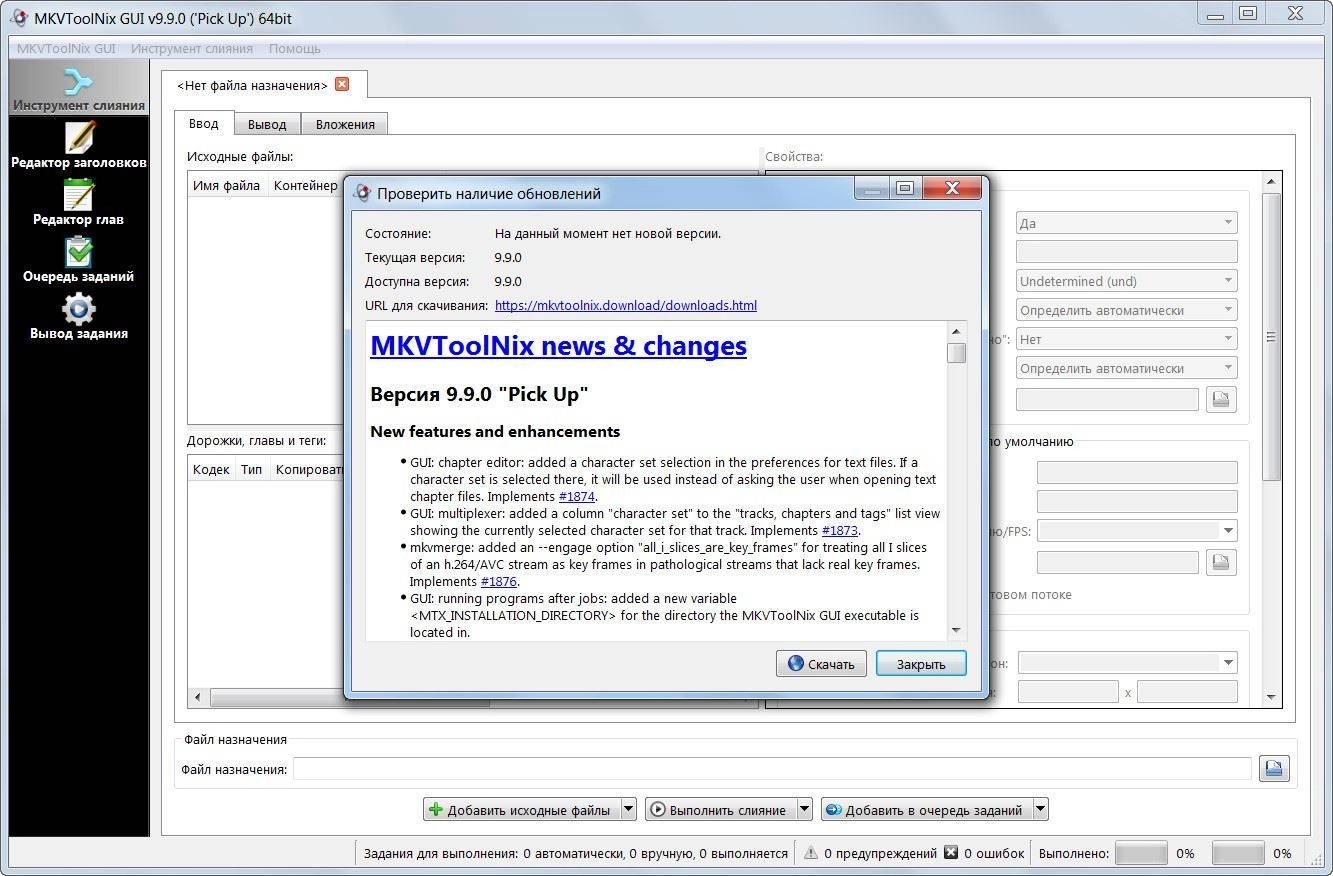Click browse icon below FPS dropdown
This screenshot has height=876, width=1333.
1221,562
